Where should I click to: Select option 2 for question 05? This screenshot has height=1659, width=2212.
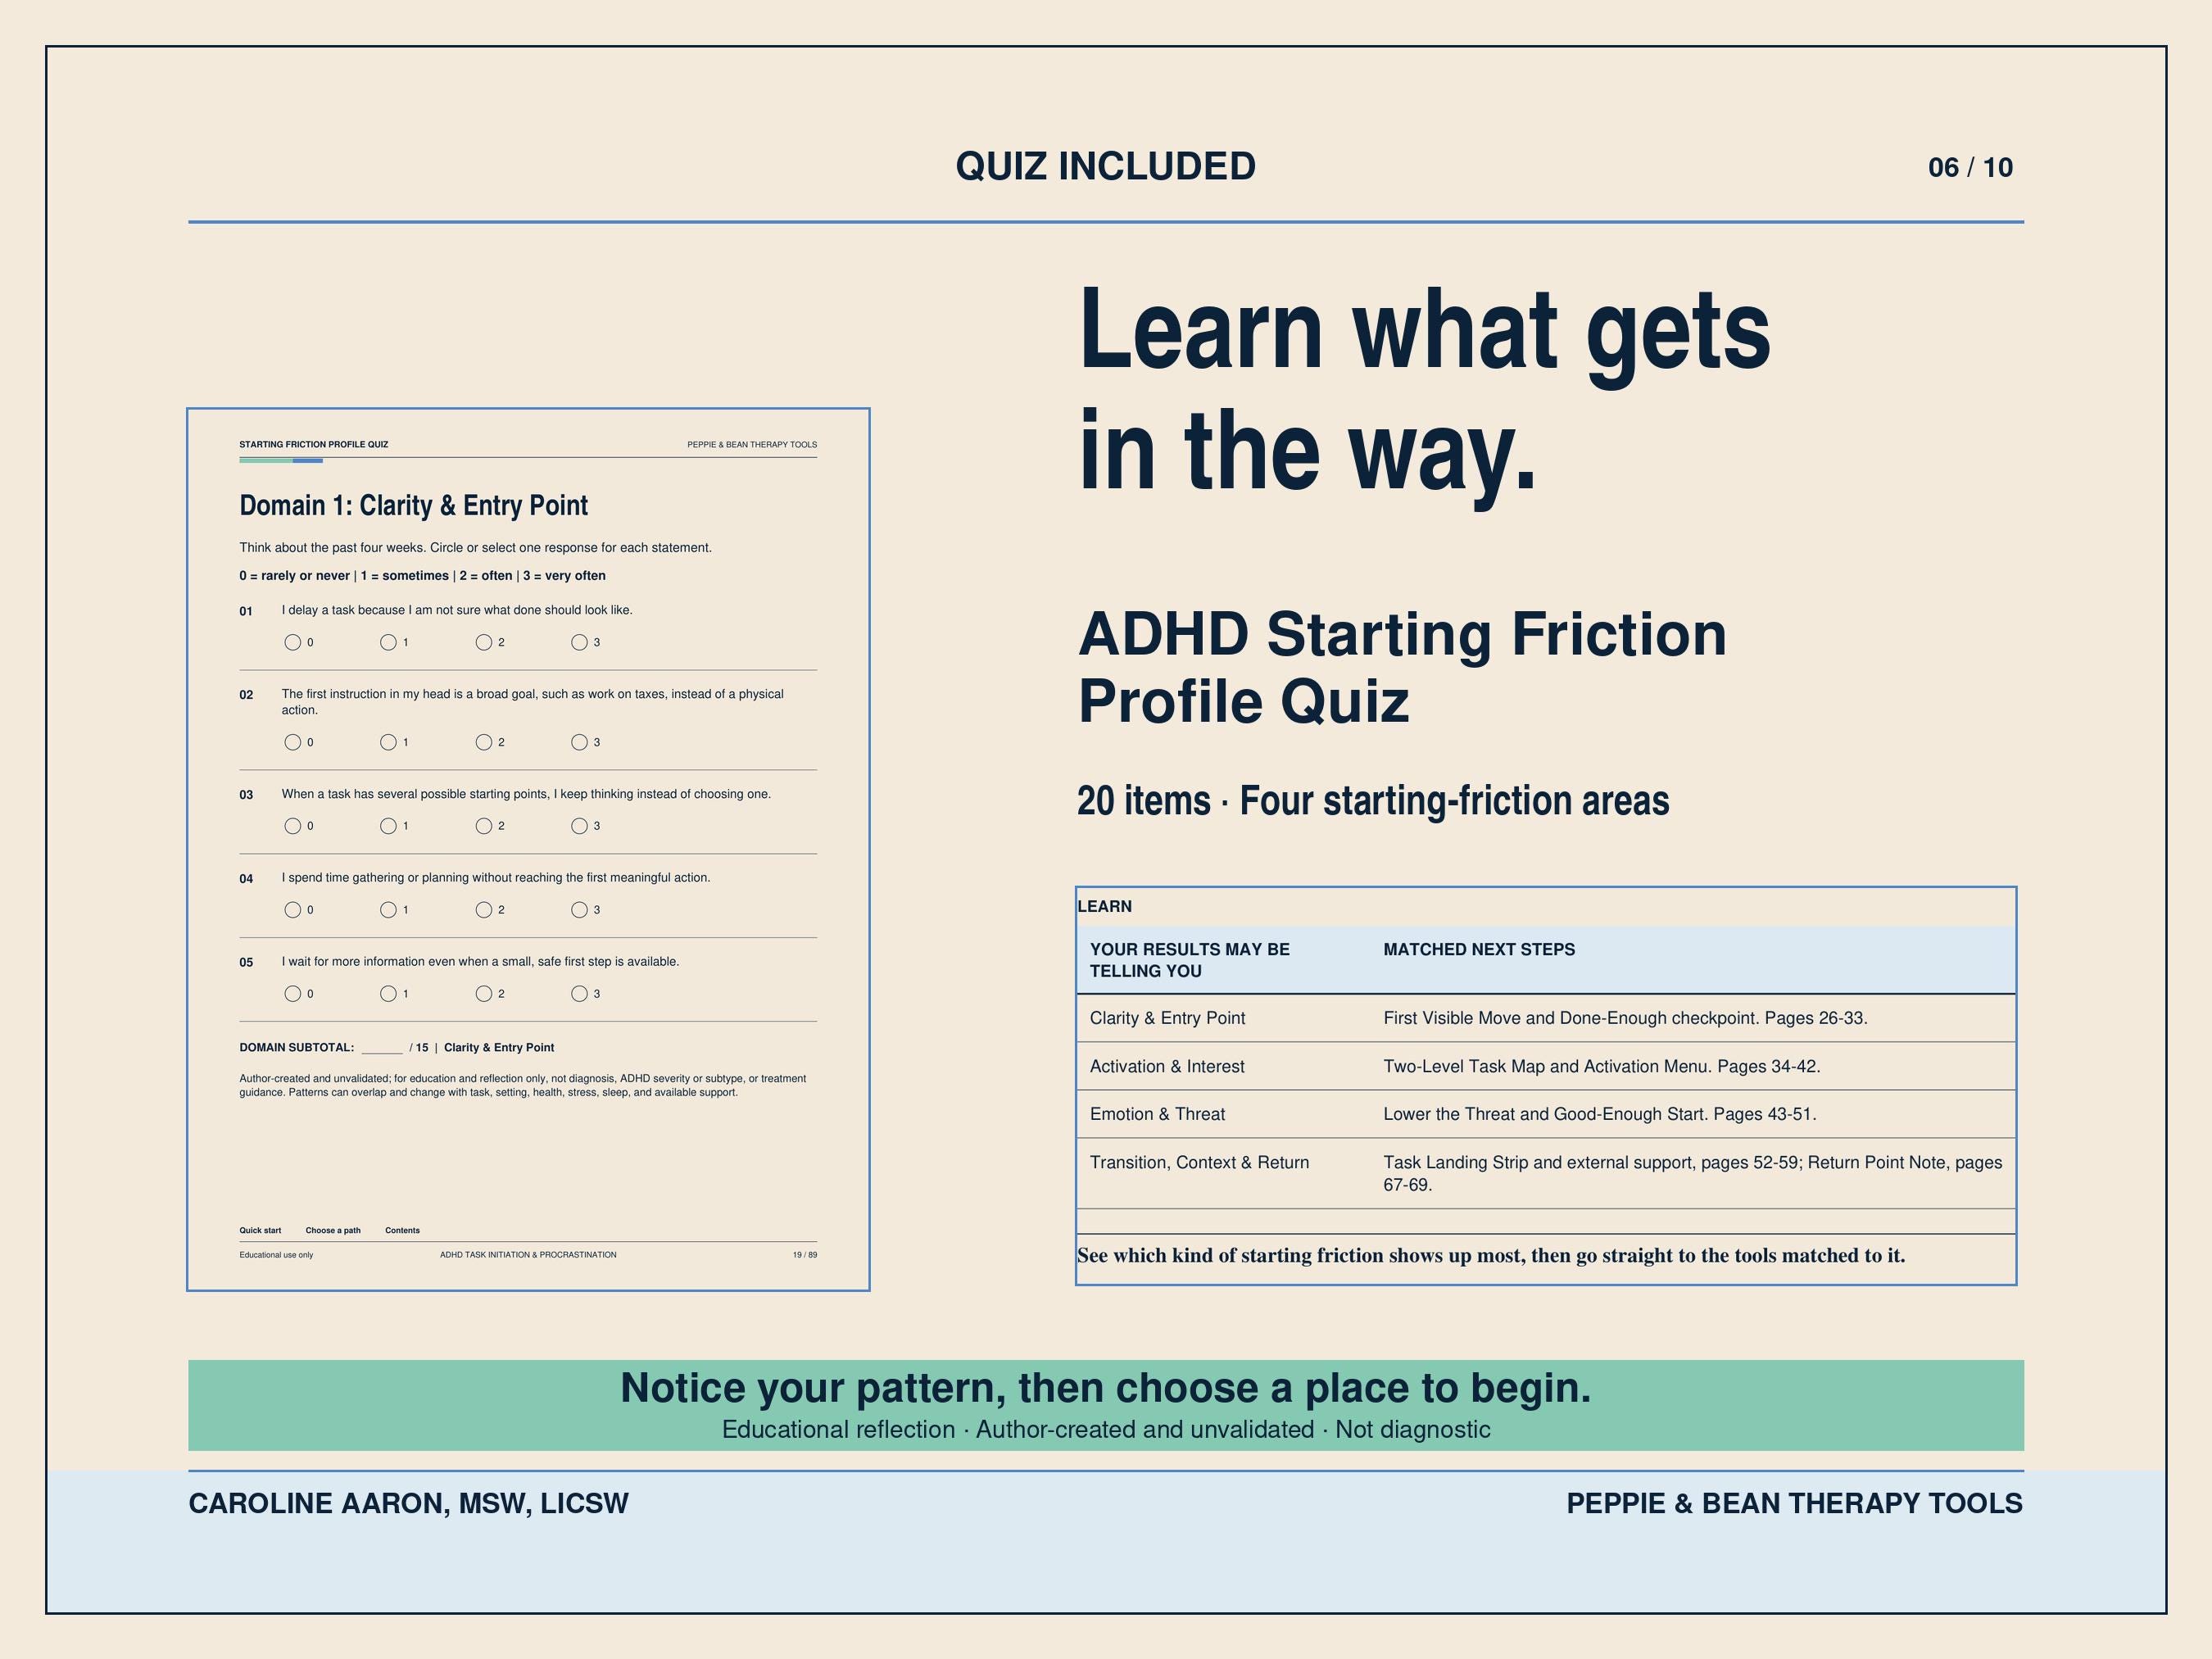(484, 994)
